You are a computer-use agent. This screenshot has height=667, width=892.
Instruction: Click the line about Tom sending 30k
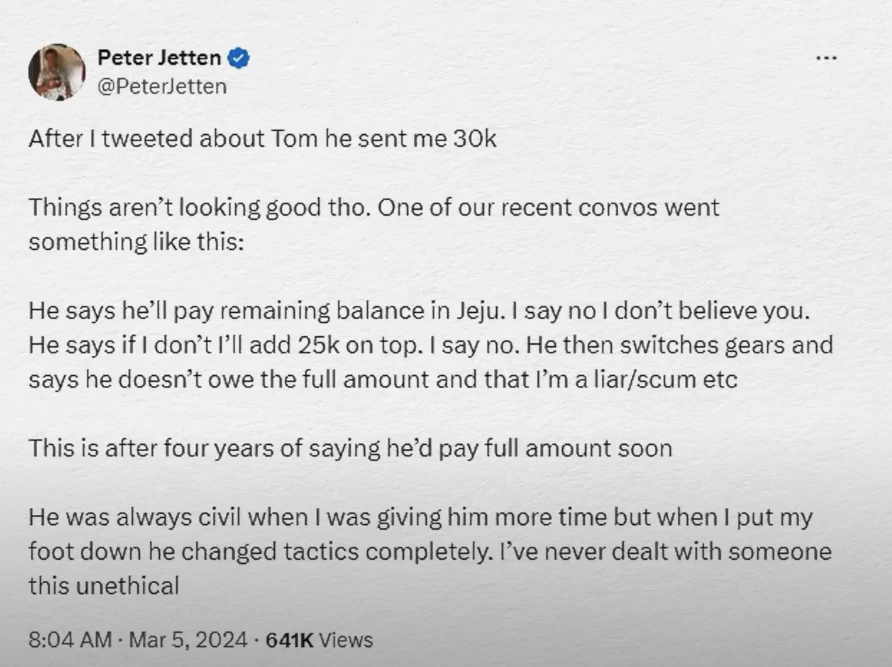click(262, 139)
